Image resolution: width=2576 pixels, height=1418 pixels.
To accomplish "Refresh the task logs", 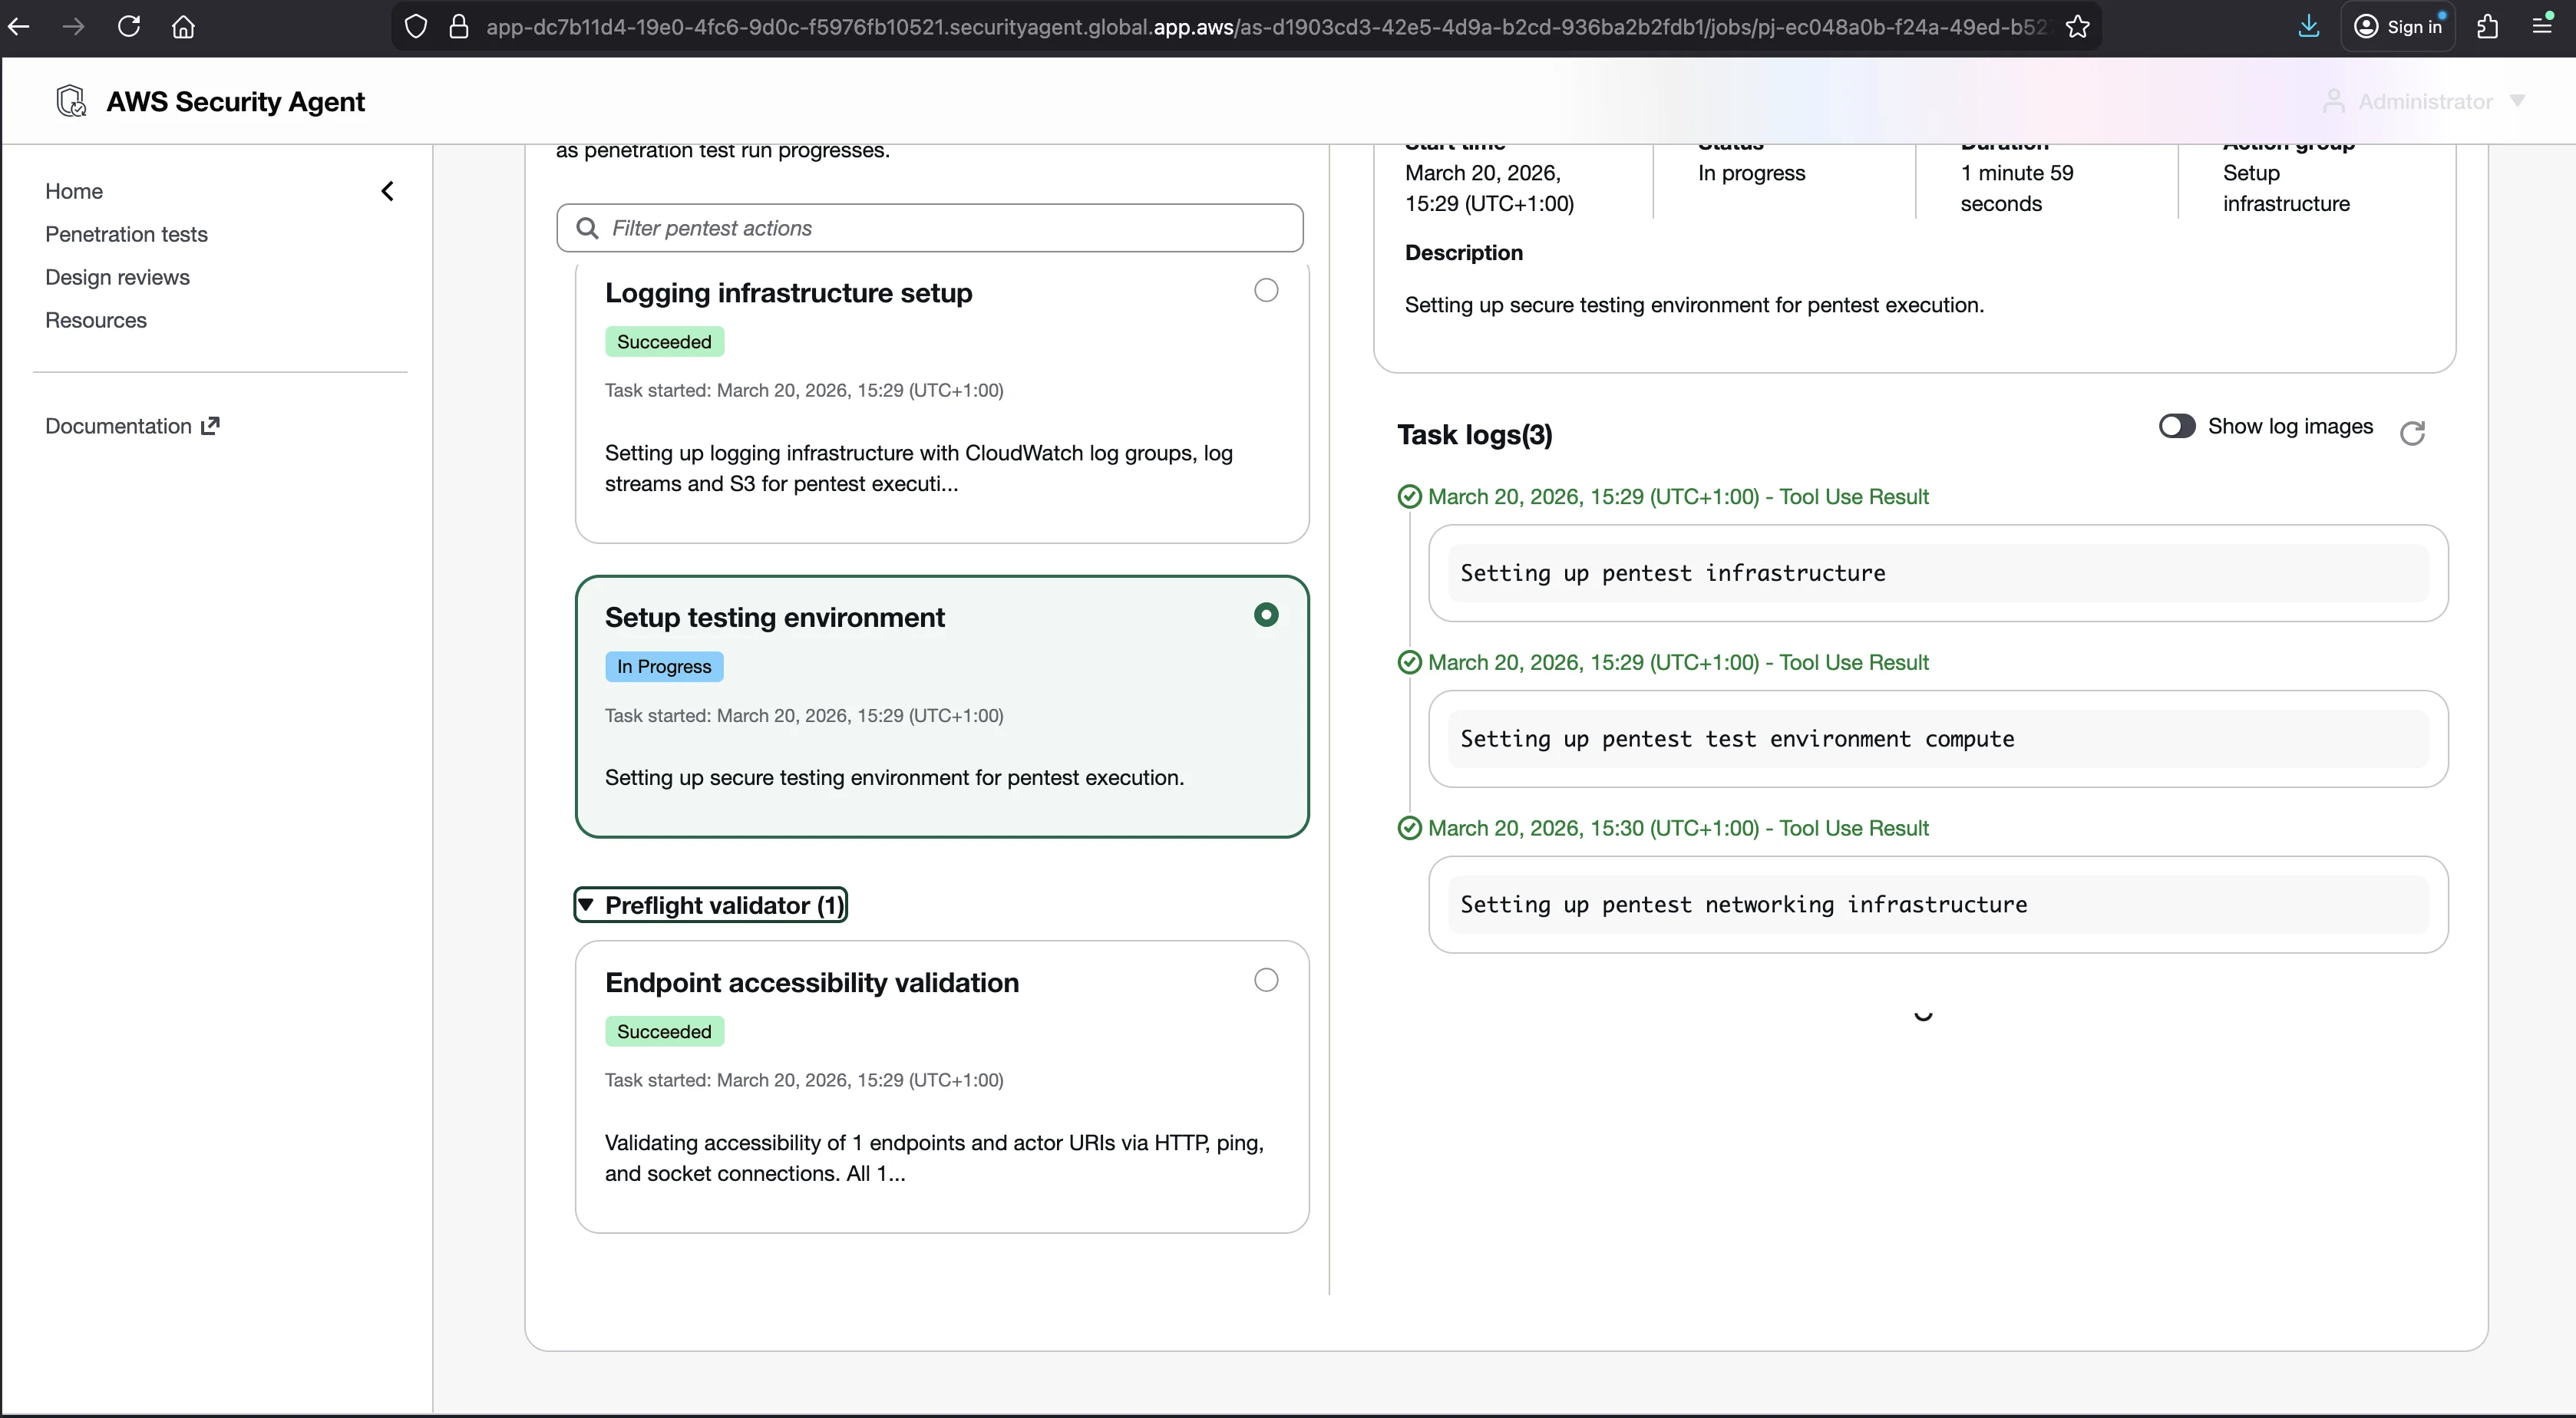I will [x=2412, y=433].
